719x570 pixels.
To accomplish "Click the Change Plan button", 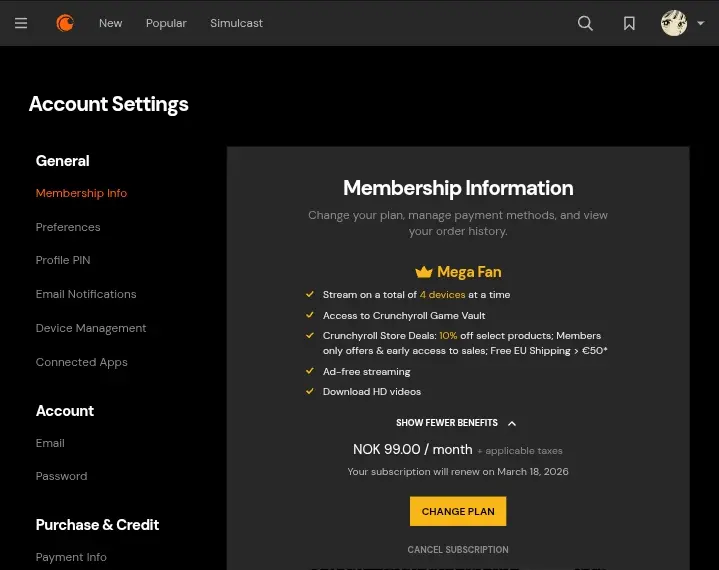I will point(458,511).
